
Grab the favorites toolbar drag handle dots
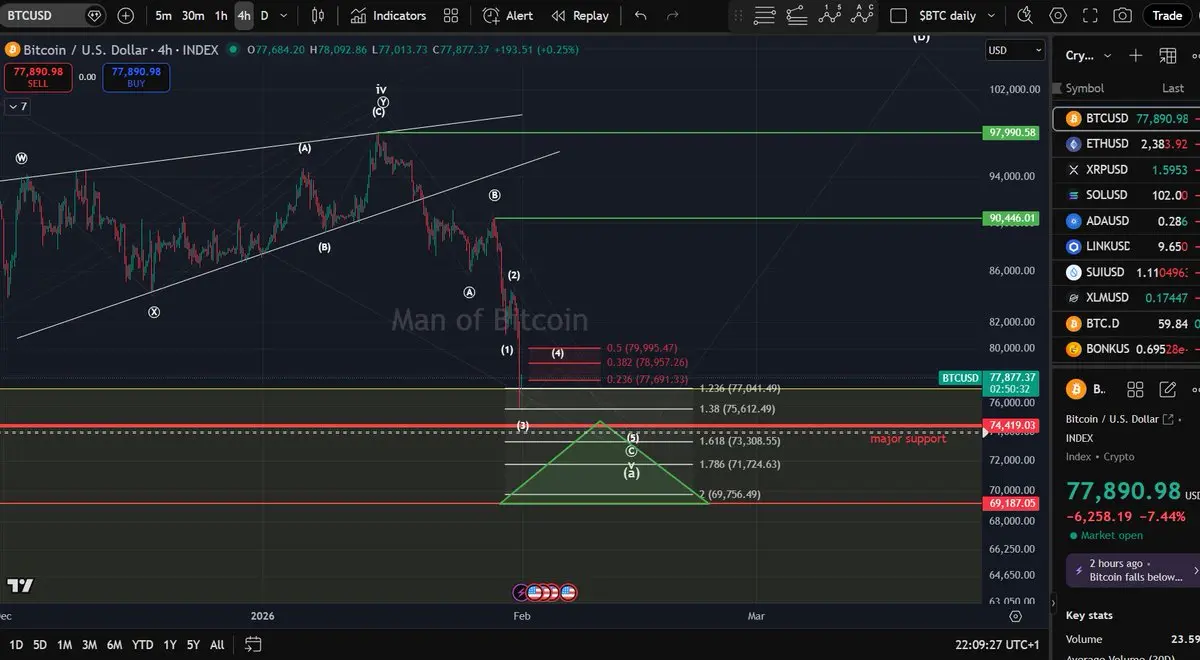pyautogui.click(x=738, y=15)
